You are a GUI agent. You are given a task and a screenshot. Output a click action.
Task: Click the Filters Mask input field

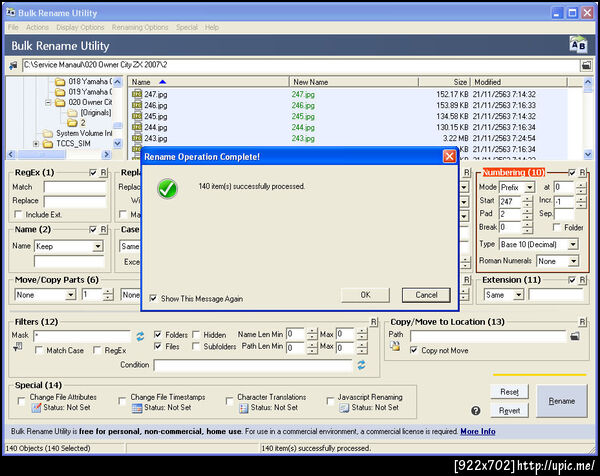click(x=82, y=336)
